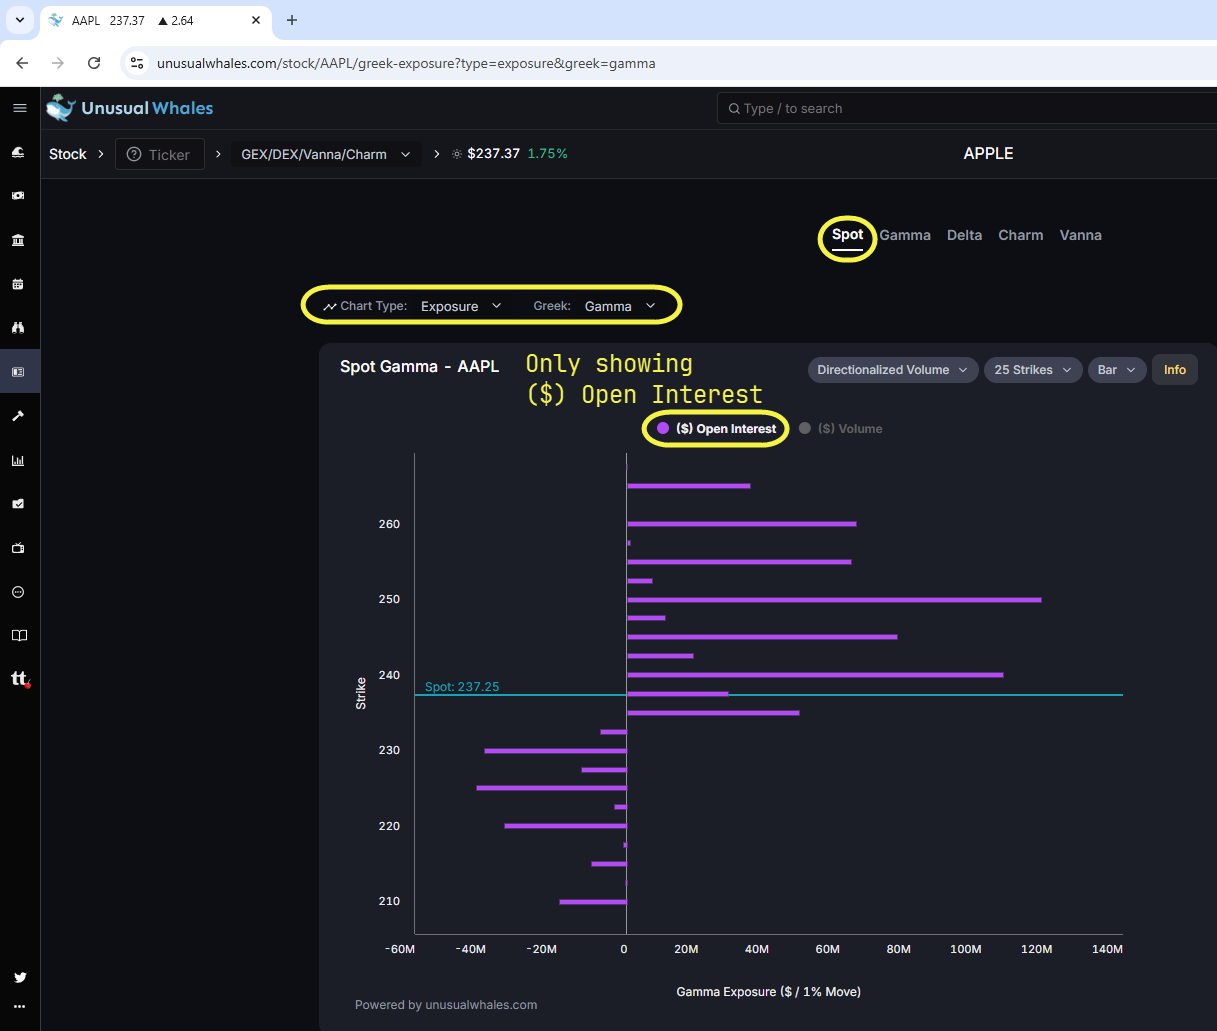
Task: Open the checkmark list sidebar icon
Action: 18,504
